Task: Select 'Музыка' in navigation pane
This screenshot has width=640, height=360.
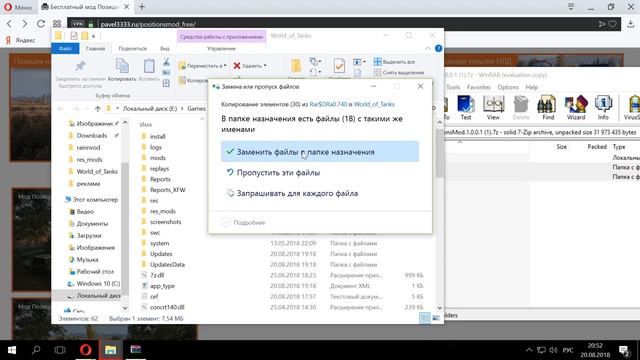Action: [87, 260]
